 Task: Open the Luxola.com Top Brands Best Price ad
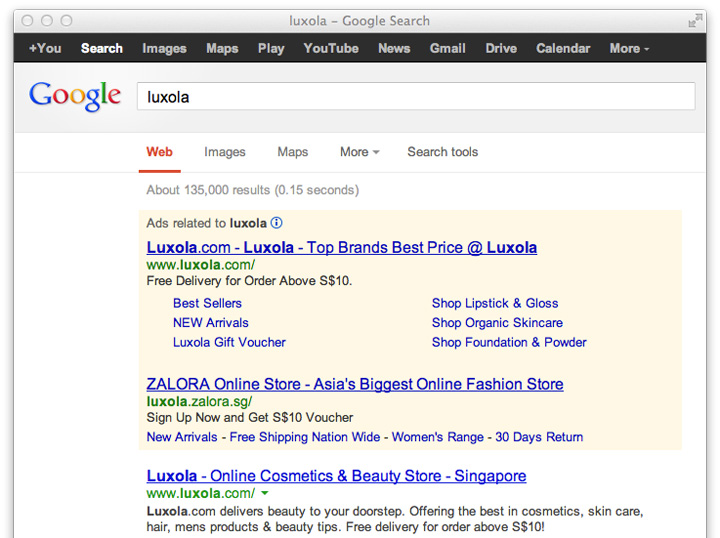pyautogui.click(x=342, y=247)
